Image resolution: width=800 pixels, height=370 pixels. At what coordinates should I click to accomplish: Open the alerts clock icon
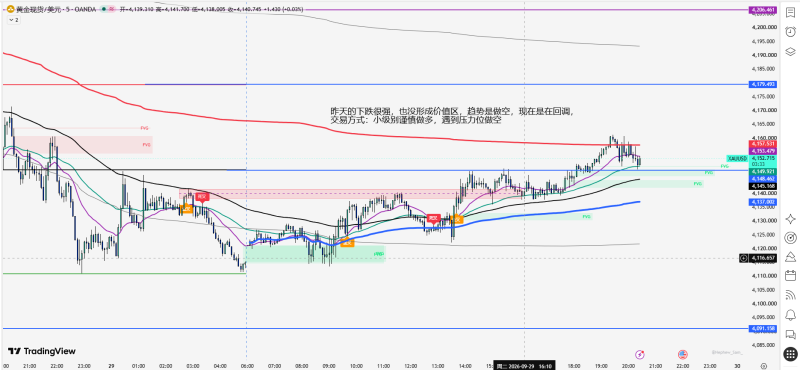click(x=790, y=32)
